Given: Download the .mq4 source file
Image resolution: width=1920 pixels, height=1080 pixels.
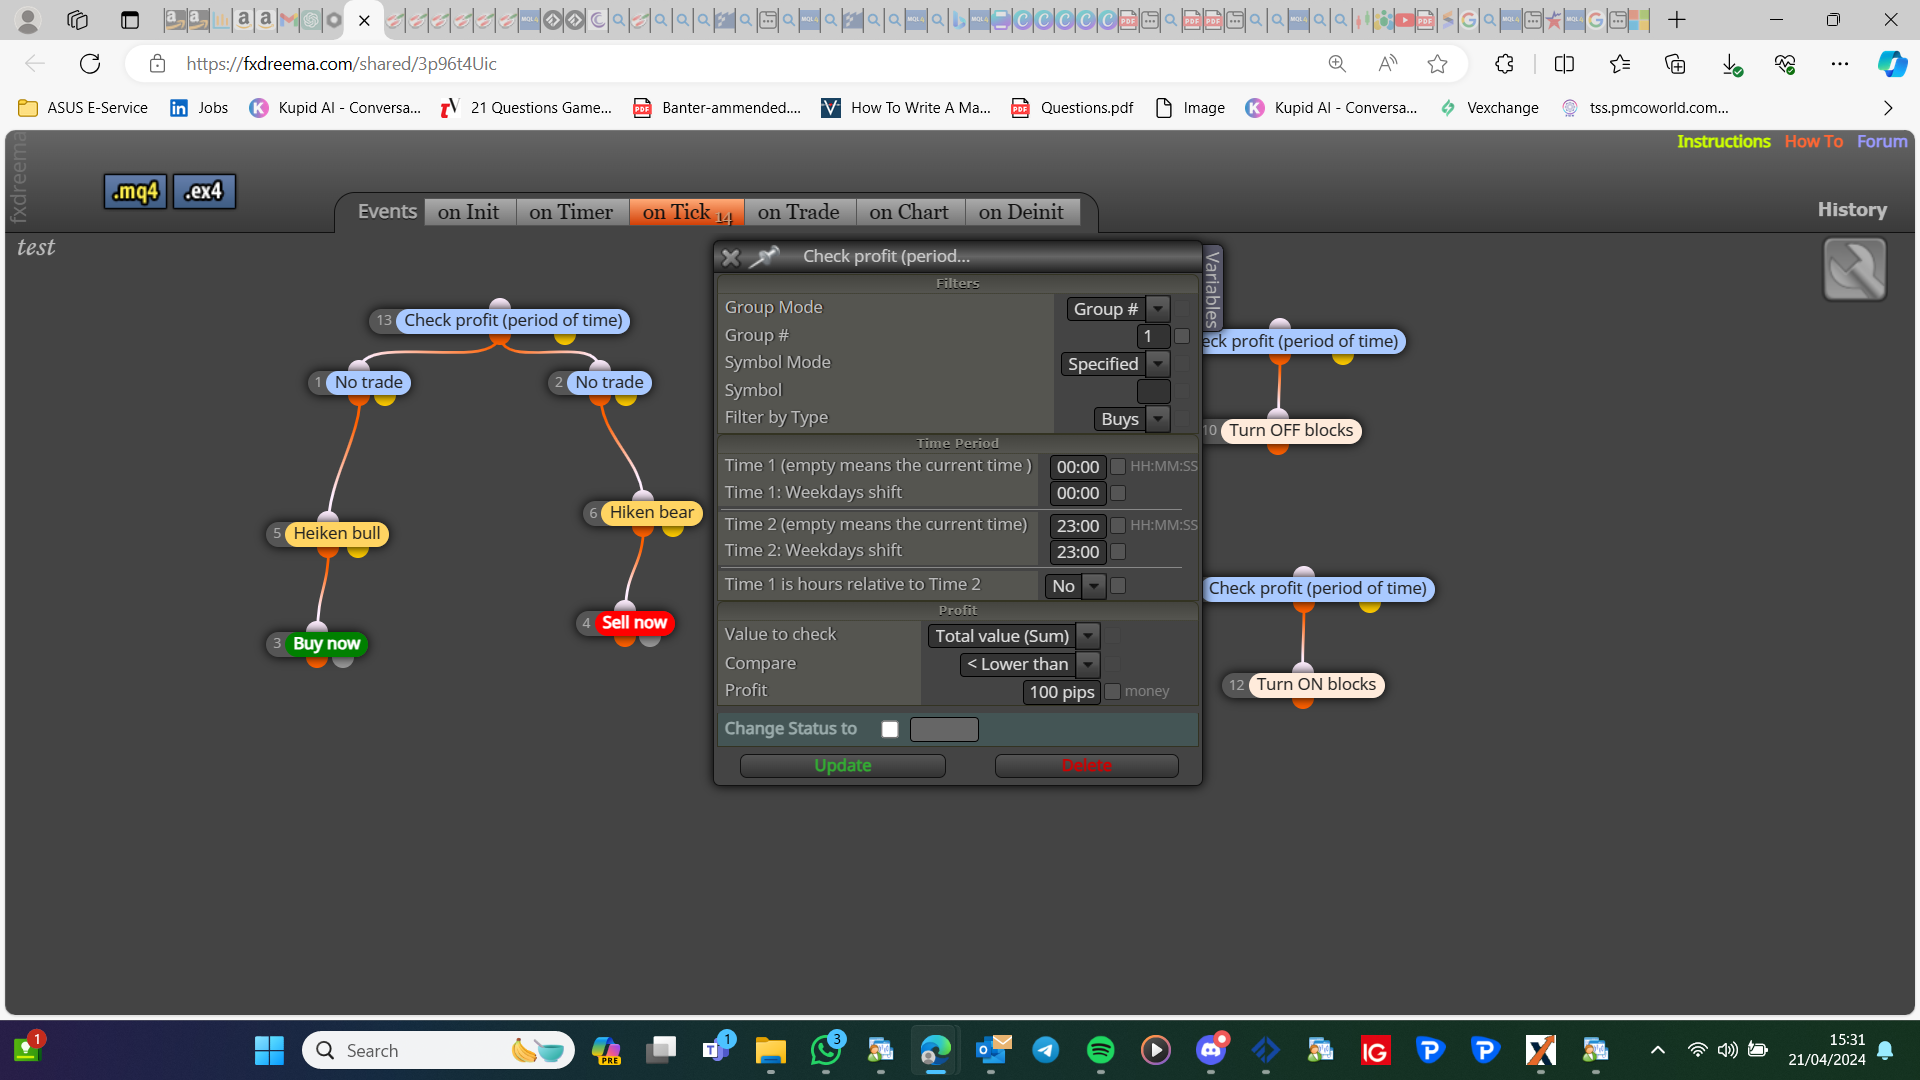Looking at the screenshot, I should tap(135, 191).
